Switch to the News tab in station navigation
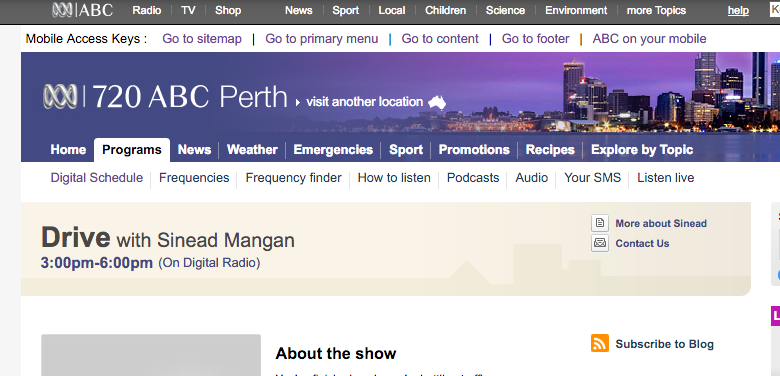 coord(194,150)
